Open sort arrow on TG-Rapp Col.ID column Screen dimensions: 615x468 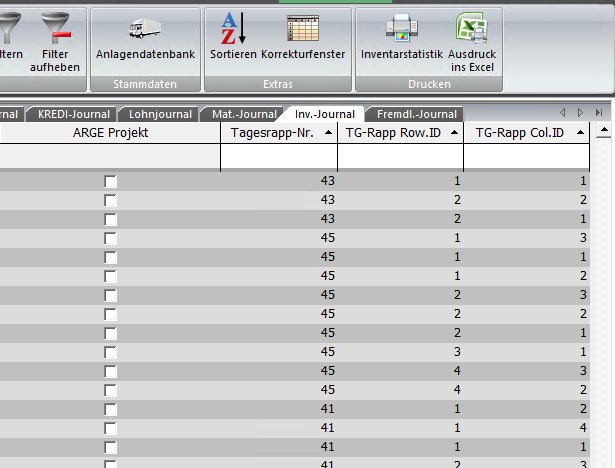(x=580, y=133)
